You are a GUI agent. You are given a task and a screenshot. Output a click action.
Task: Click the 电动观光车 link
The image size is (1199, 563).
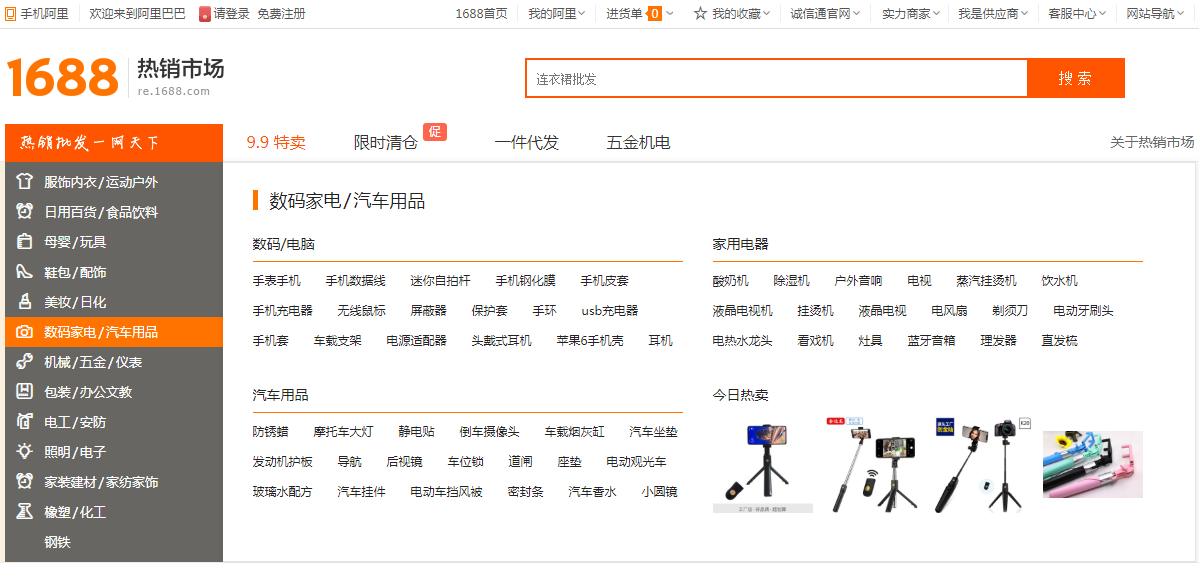pos(636,462)
